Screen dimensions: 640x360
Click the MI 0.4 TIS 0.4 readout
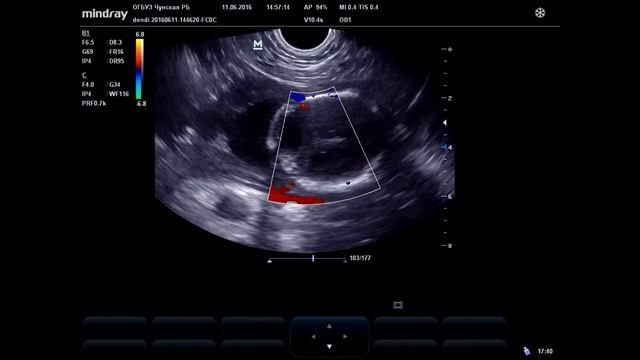pos(358,7)
